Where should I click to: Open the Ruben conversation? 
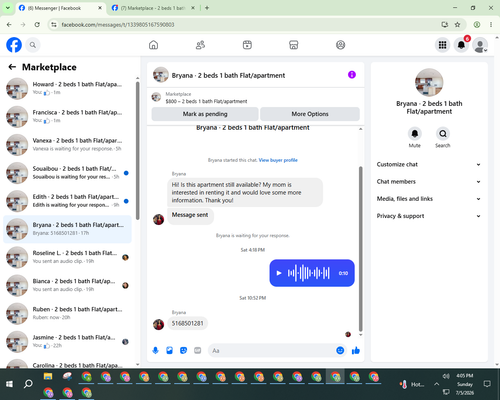[x=67, y=313]
